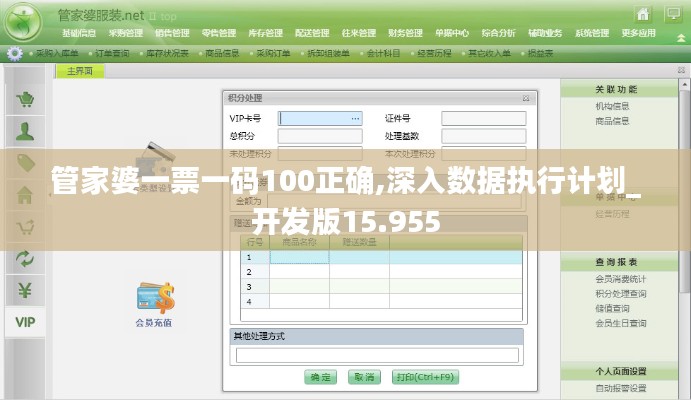Screen dimensions: 691x400
Task: Click the monitor icon at top right
Action: coord(673,14)
